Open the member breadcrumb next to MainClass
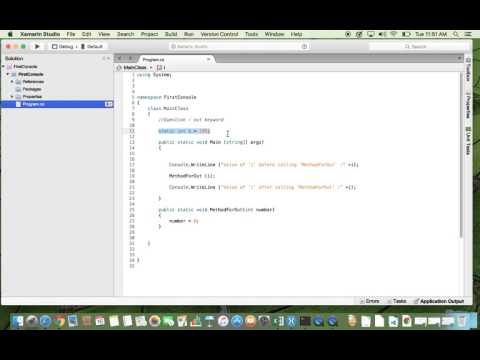This screenshot has width=480, height=360. pos(161,68)
